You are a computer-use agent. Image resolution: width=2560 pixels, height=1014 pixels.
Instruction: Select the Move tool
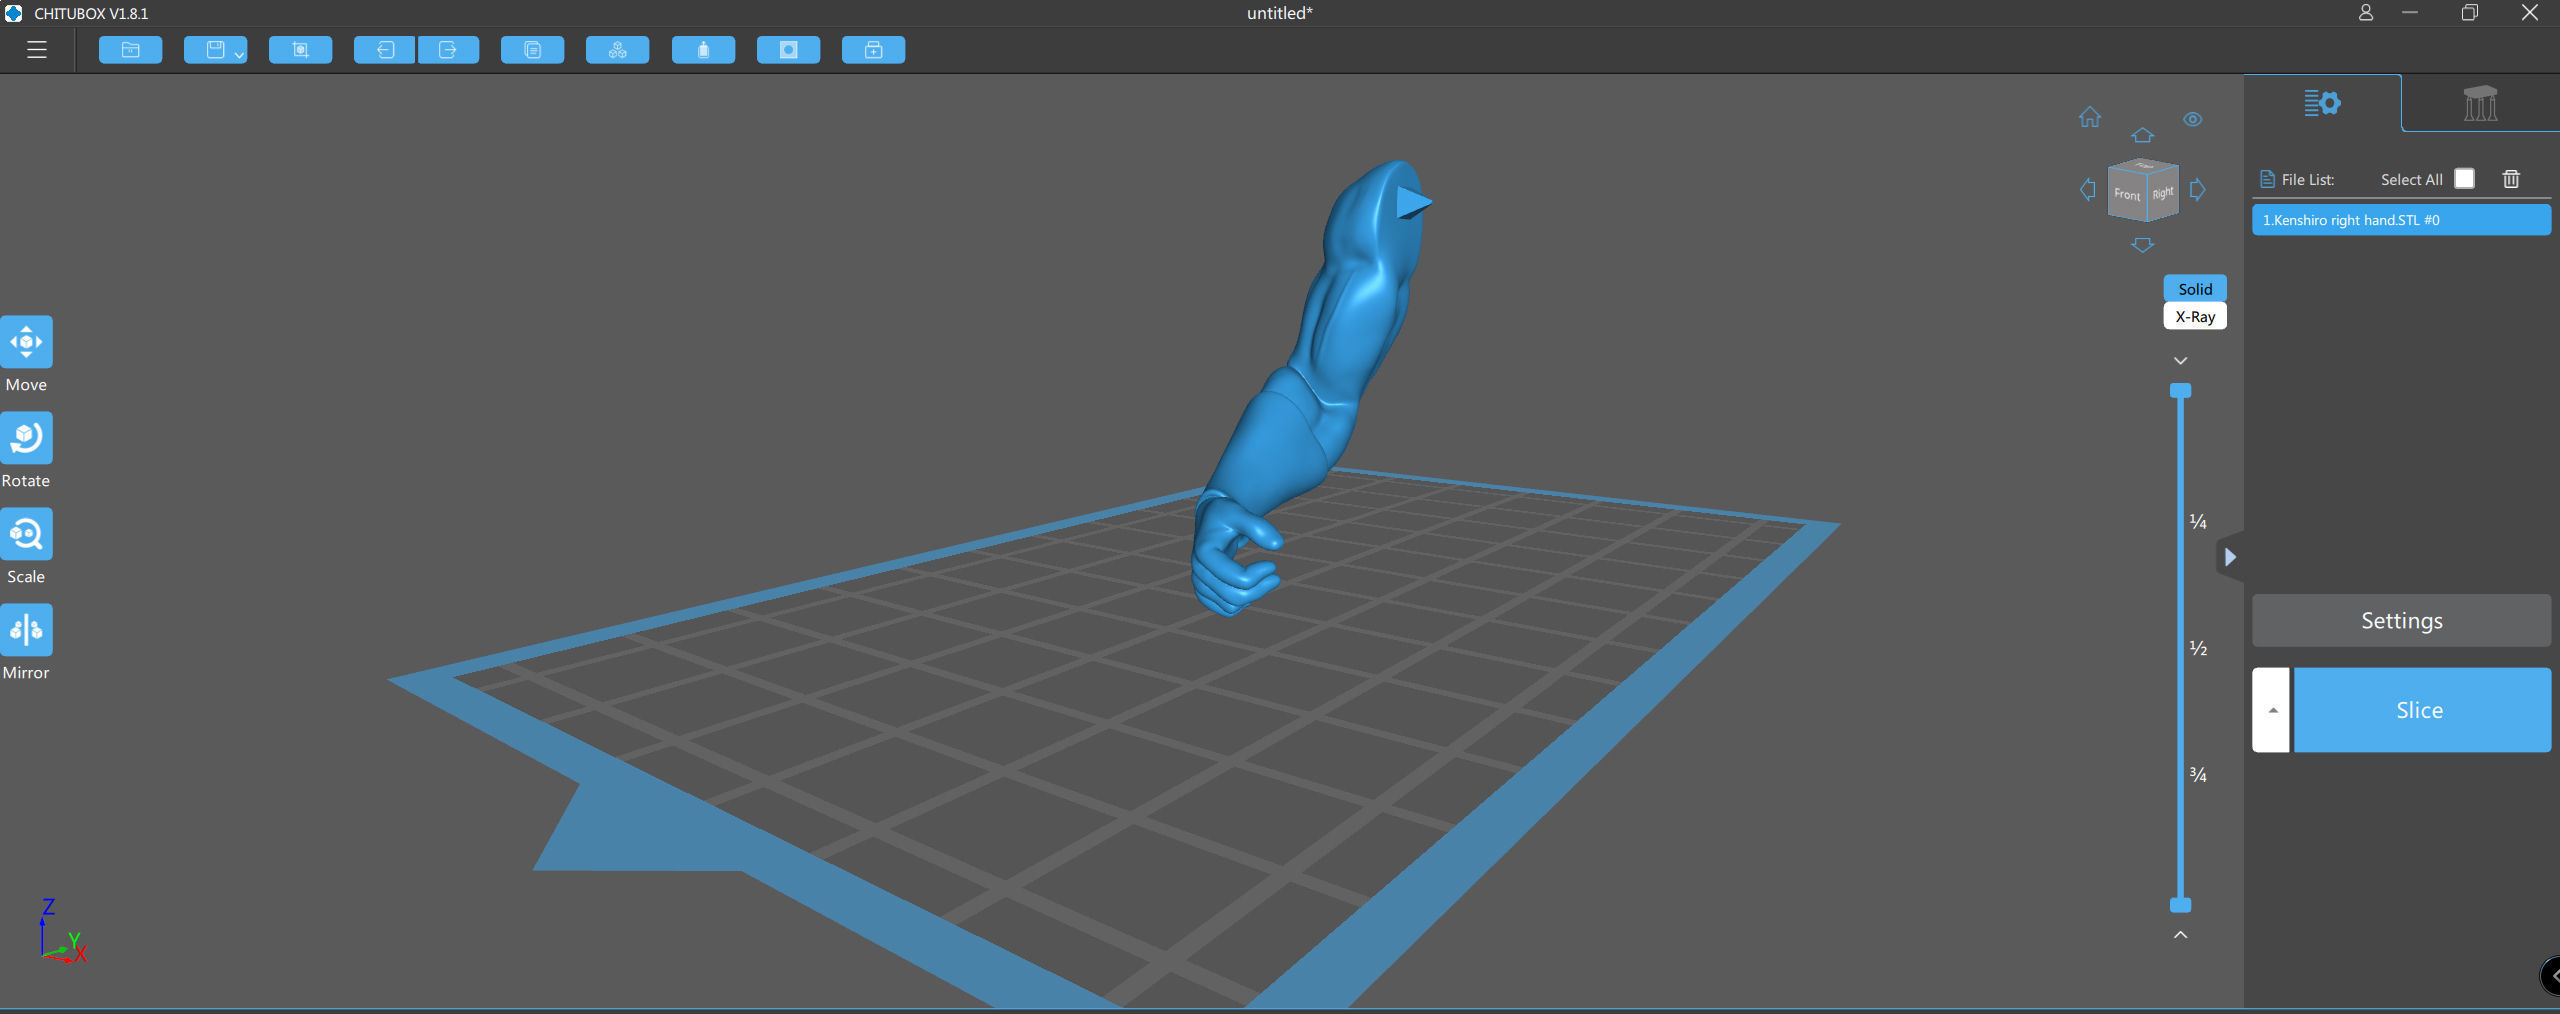[x=26, y=342]
